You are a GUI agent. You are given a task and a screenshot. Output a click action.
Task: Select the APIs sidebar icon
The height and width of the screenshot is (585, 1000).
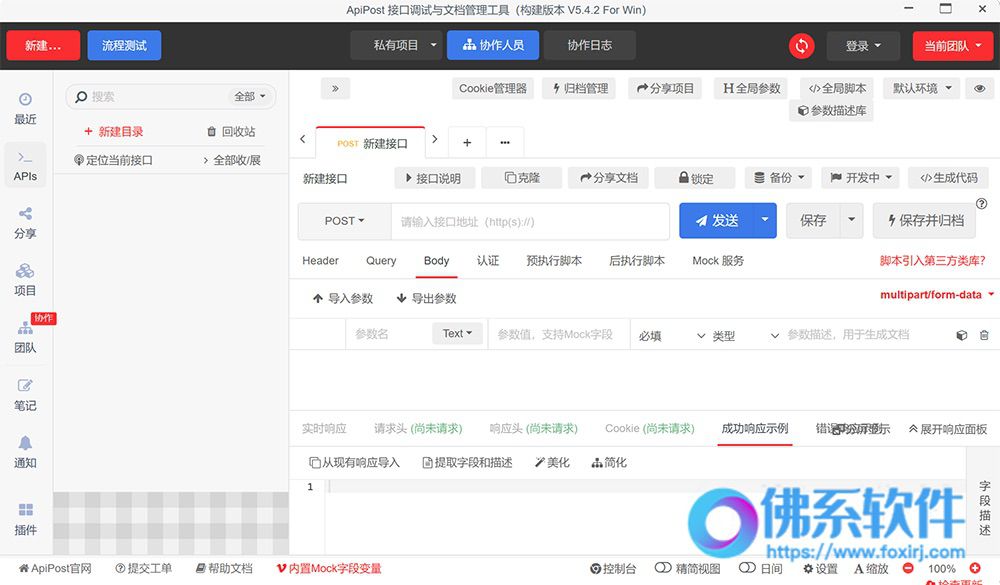(x=25, y=166)
